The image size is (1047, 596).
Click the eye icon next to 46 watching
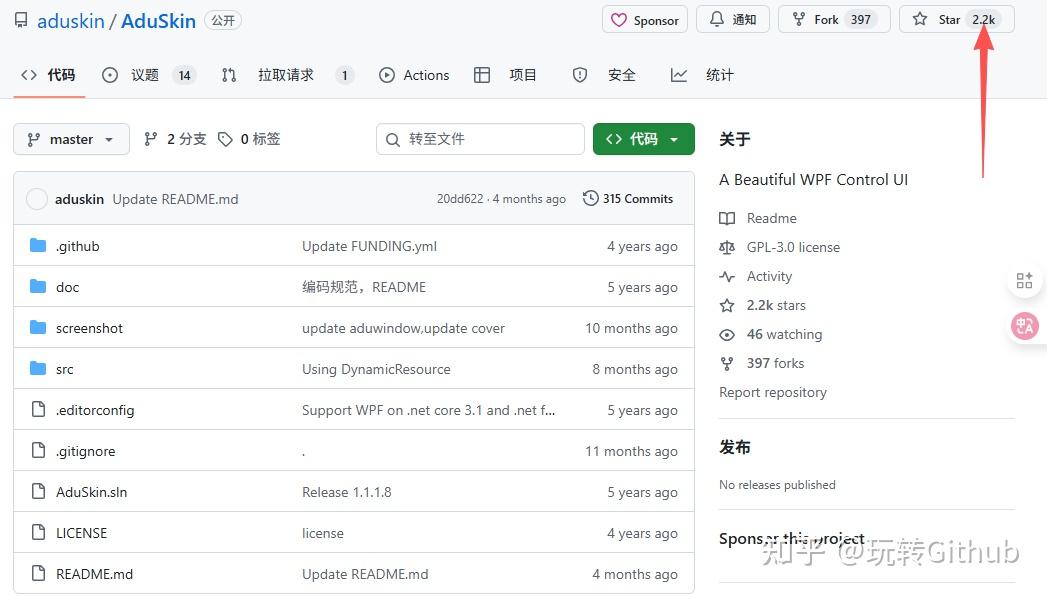coord(727,334)
